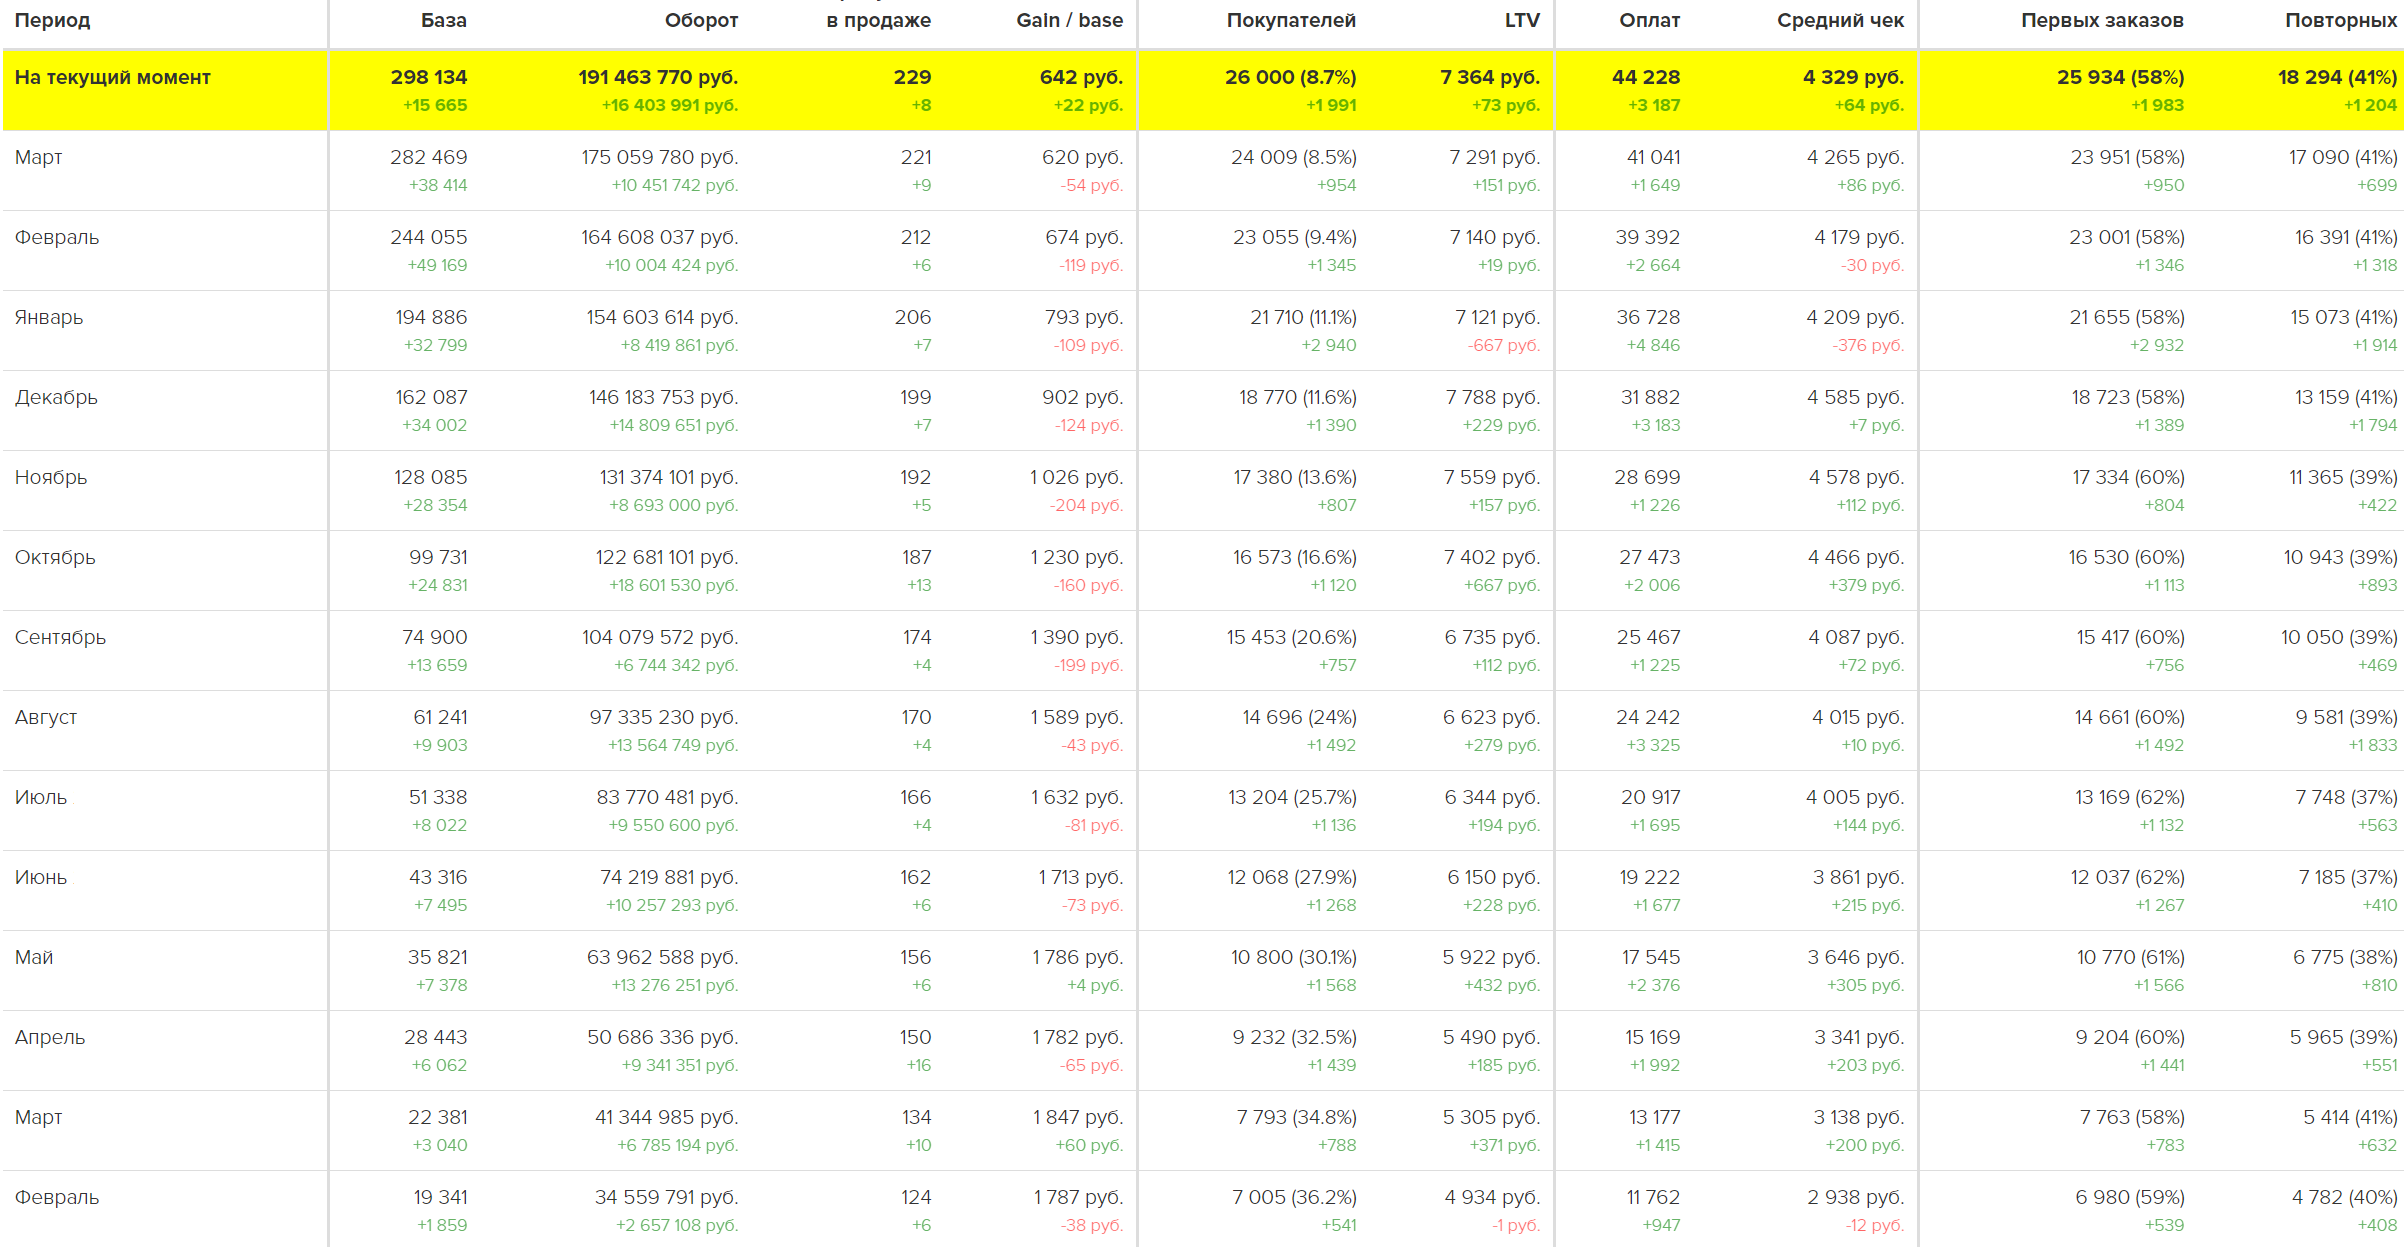
Task: Click the Средний чек column header
Action: 1839,20
